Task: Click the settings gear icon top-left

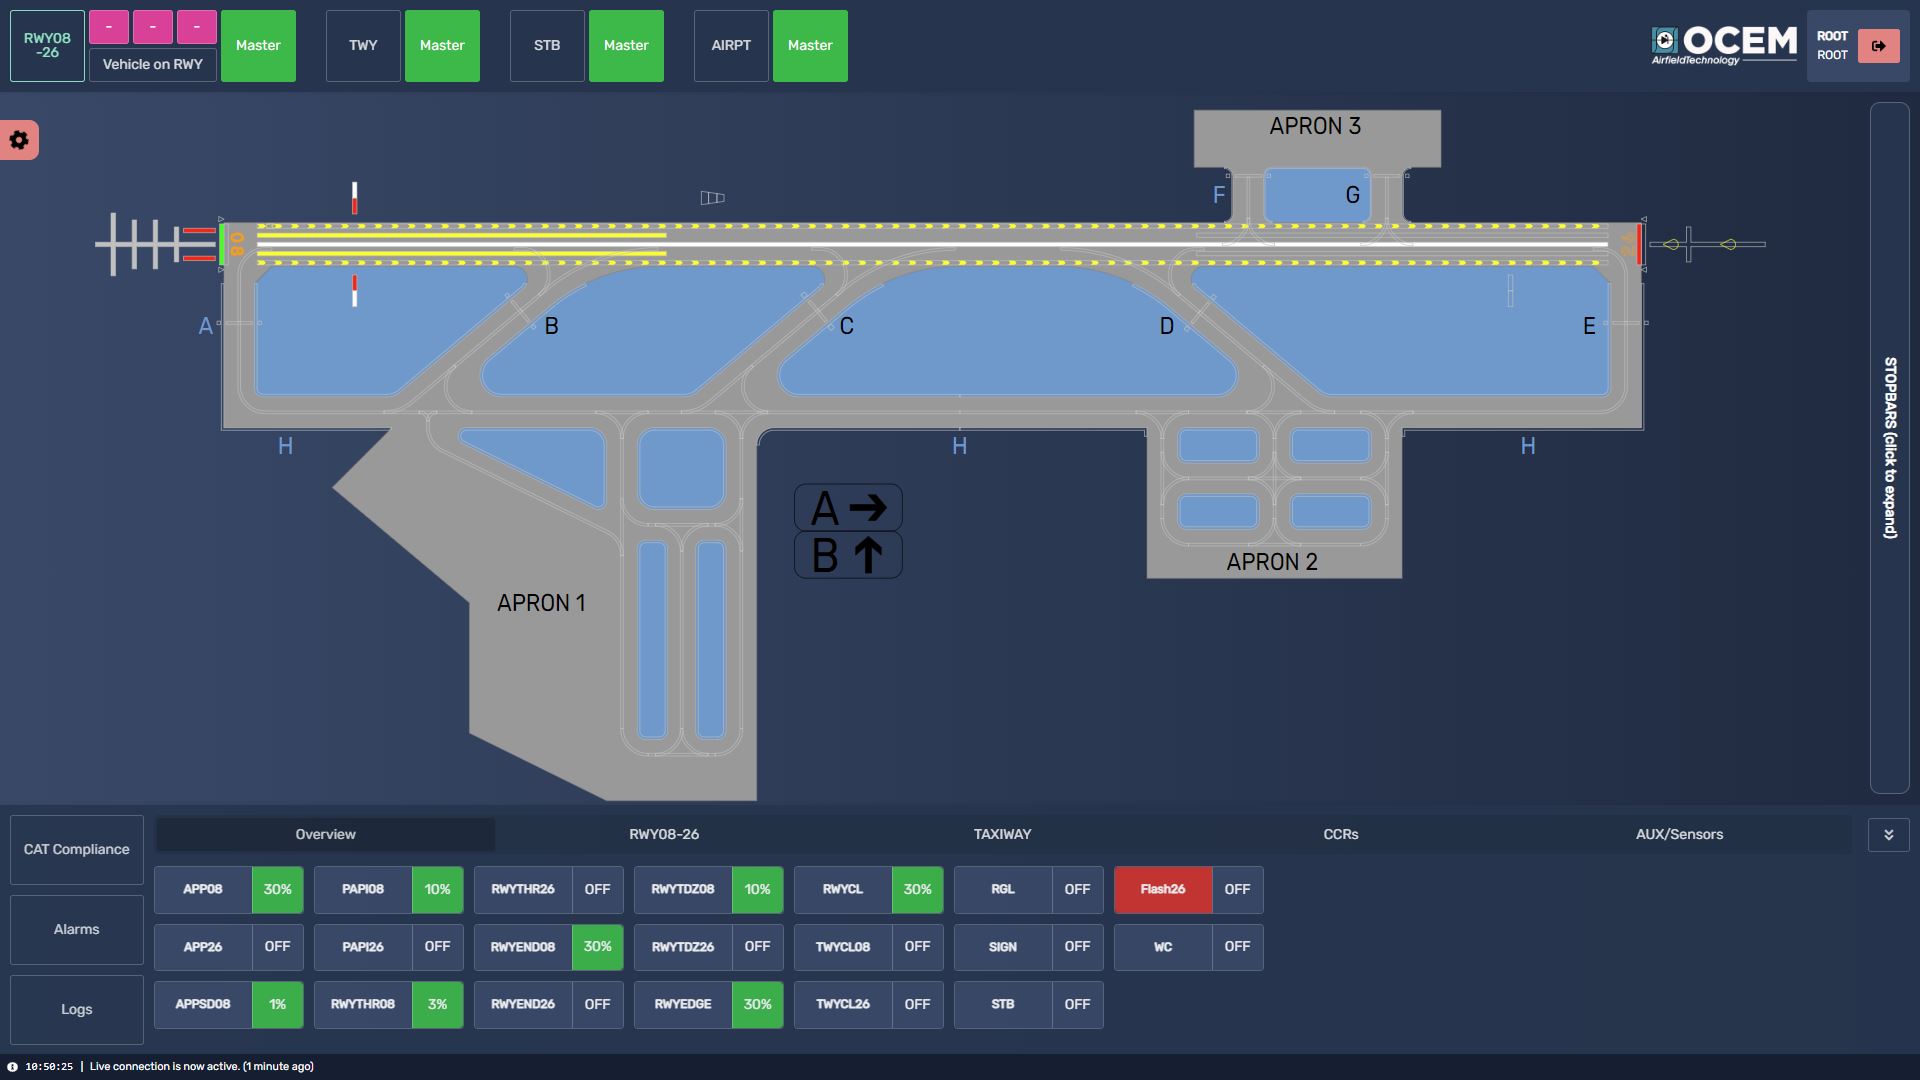Action: coord(20,140)
